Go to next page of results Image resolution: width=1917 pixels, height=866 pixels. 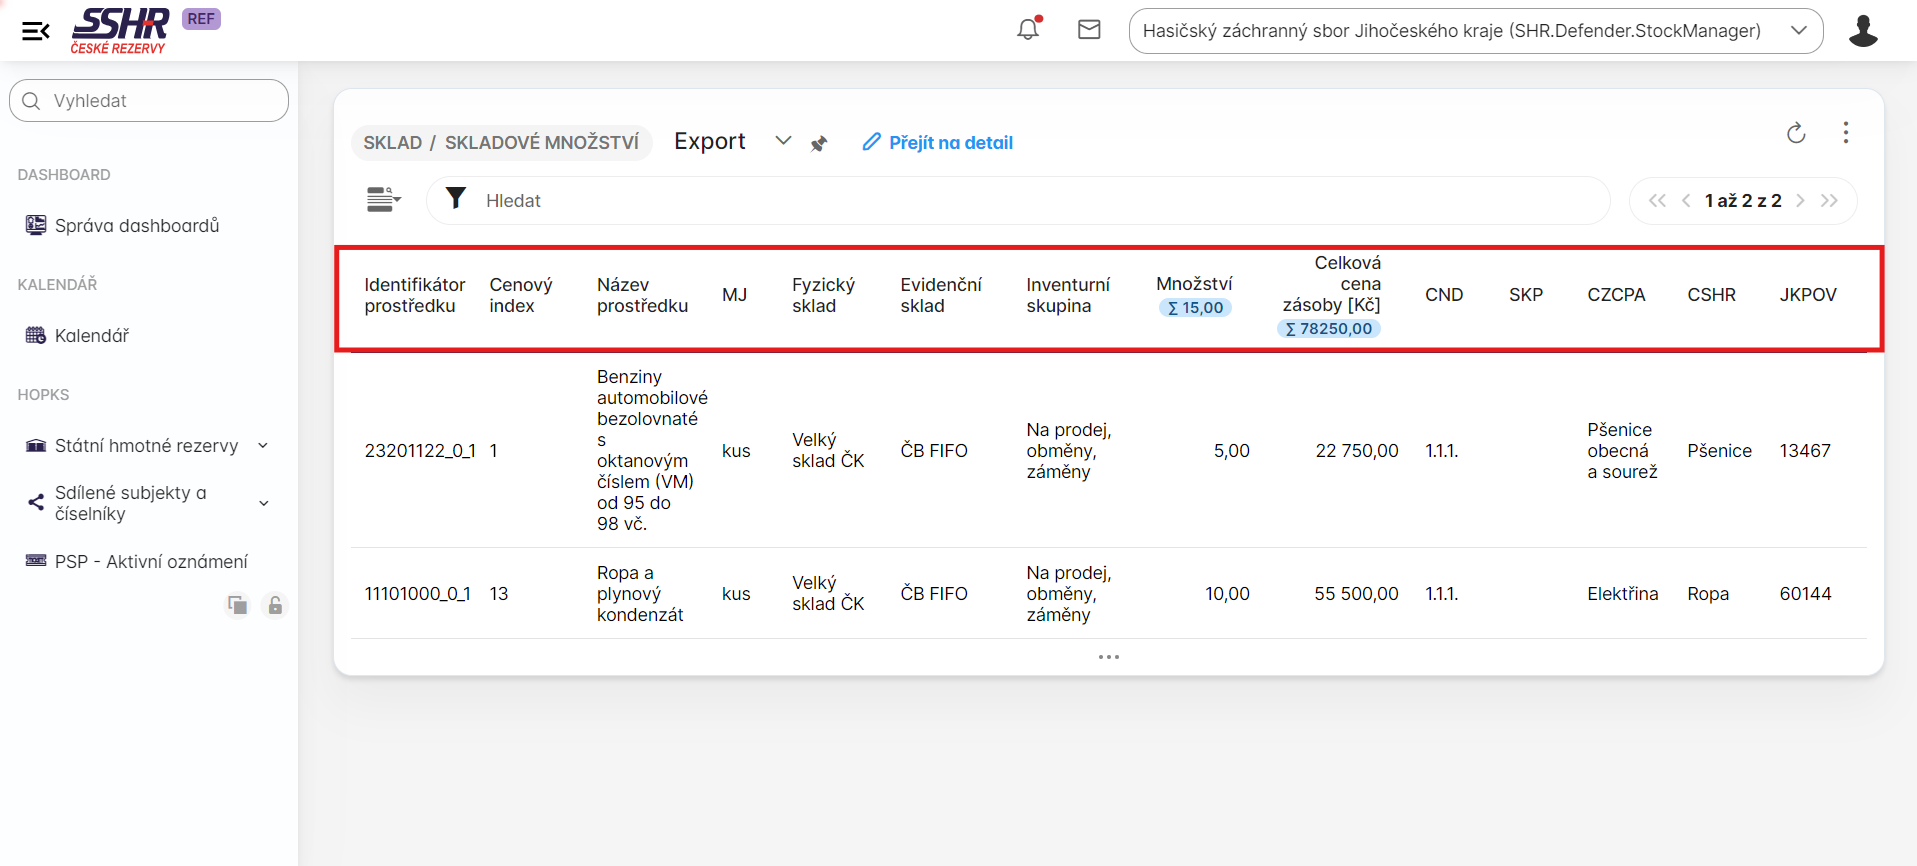[1800, 201]
